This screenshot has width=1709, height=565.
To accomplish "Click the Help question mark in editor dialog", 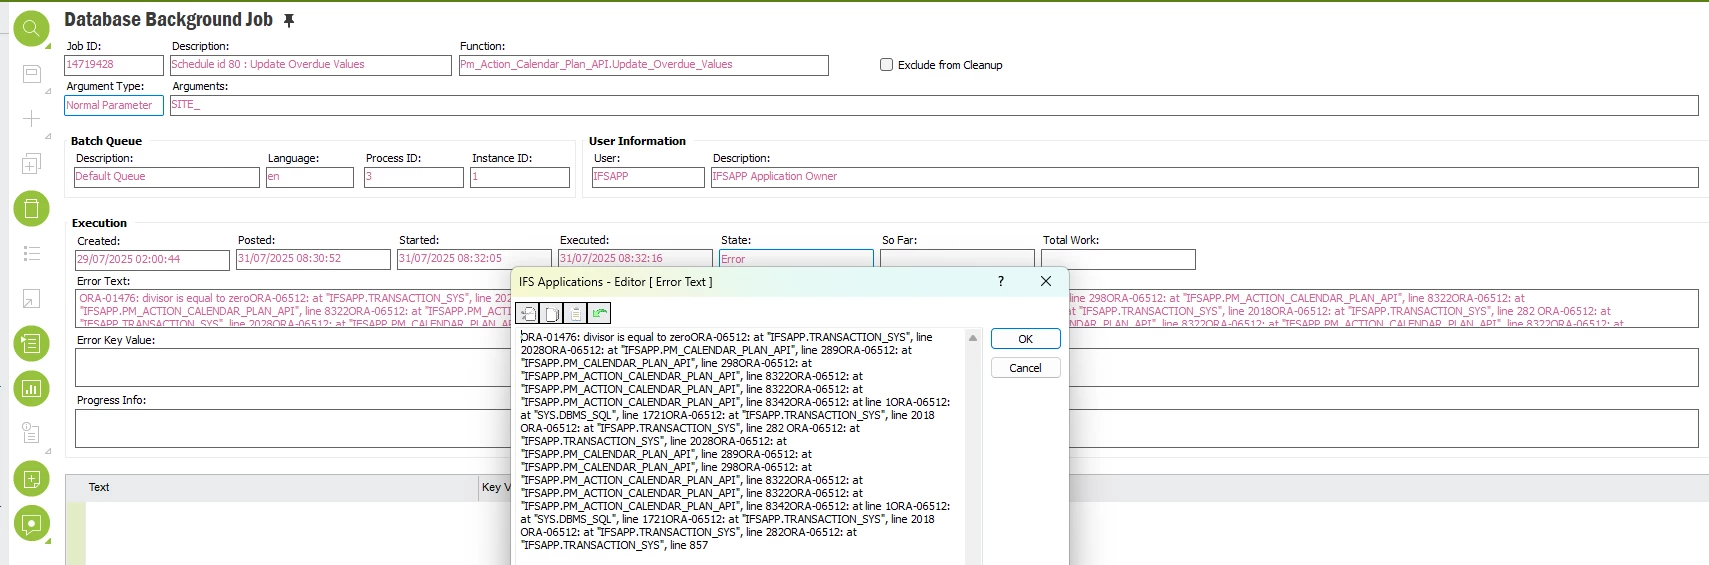I will point(1001,282).
